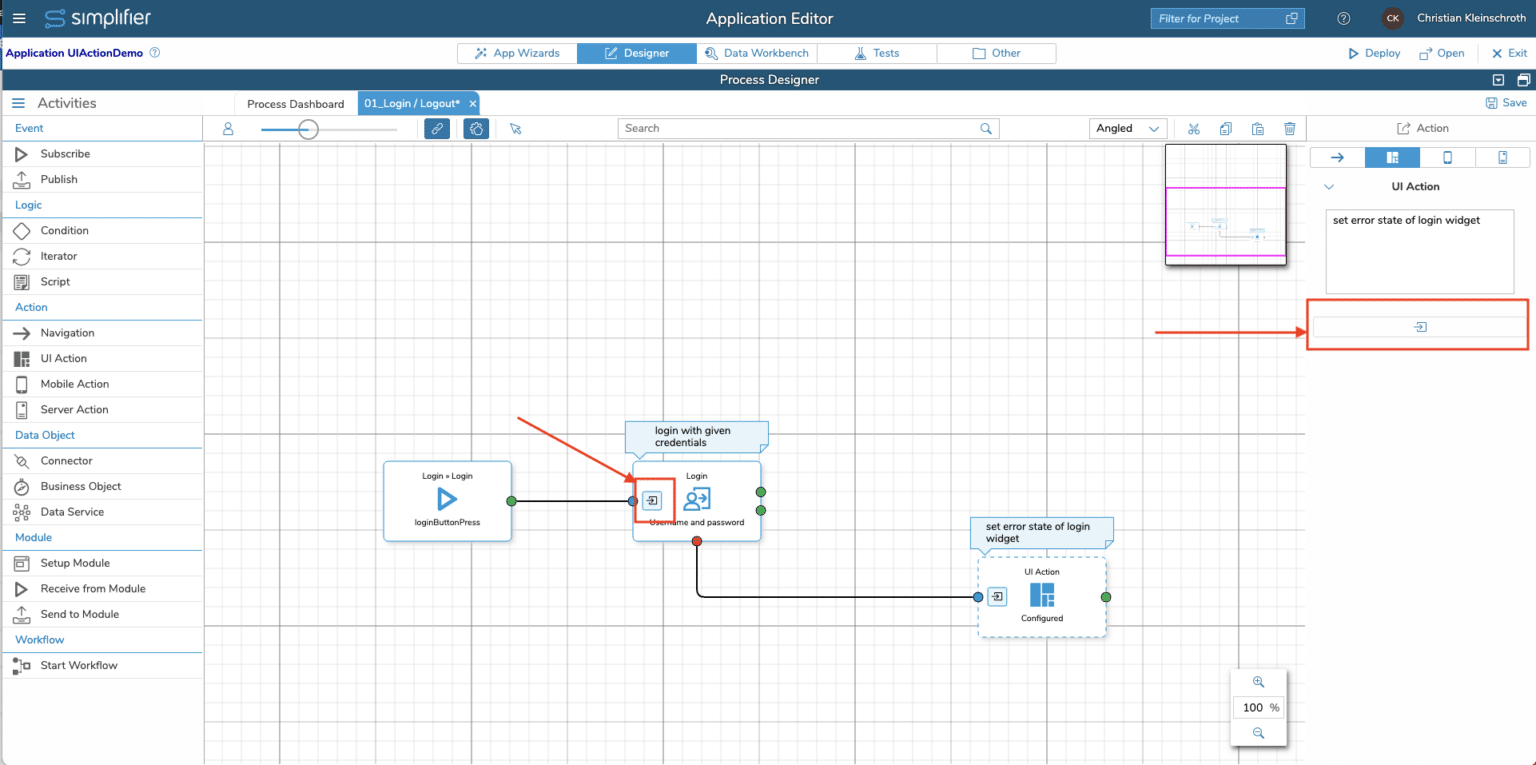Select mobile action type in Action panel
The width and height of the screenshot is (1536, 765).
(1447, 157)
